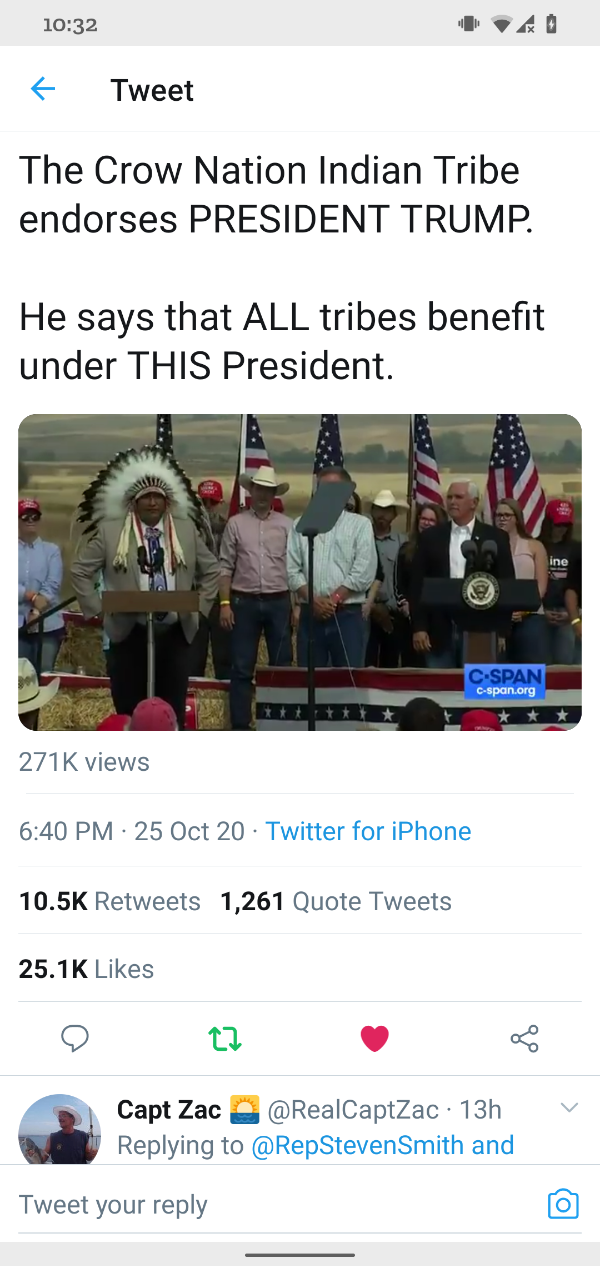View the 10.5K Retweets list
The height and width of the screenshot is (1266, 600).
tap(110, 901)
